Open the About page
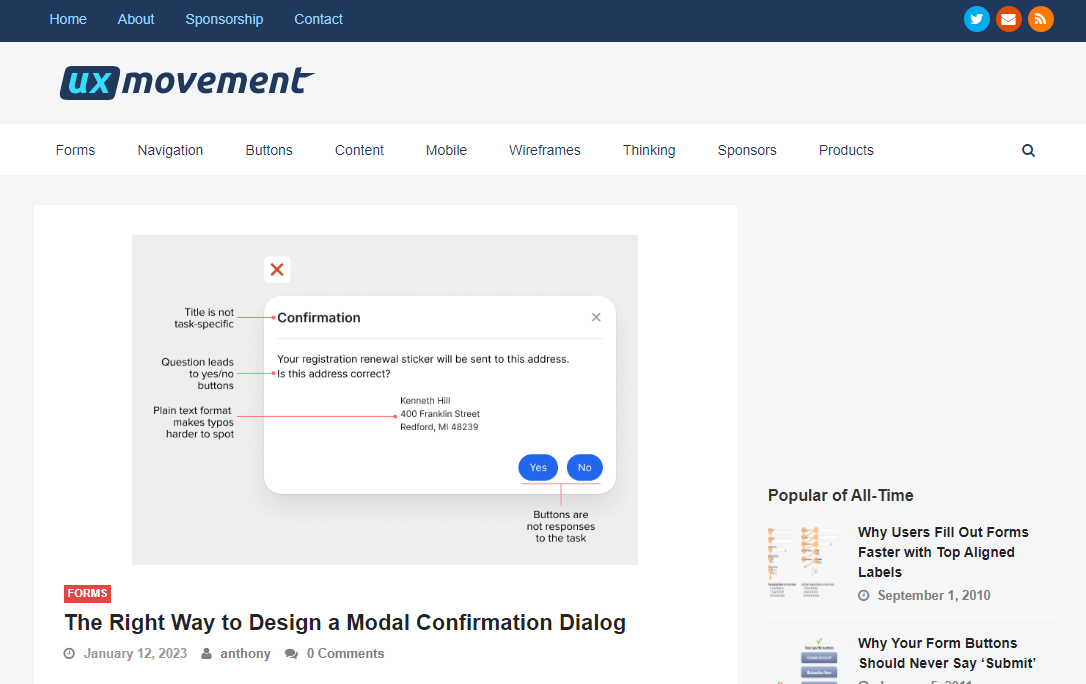This screenshot has height=684, width=1086. click(x=135, y=19)
